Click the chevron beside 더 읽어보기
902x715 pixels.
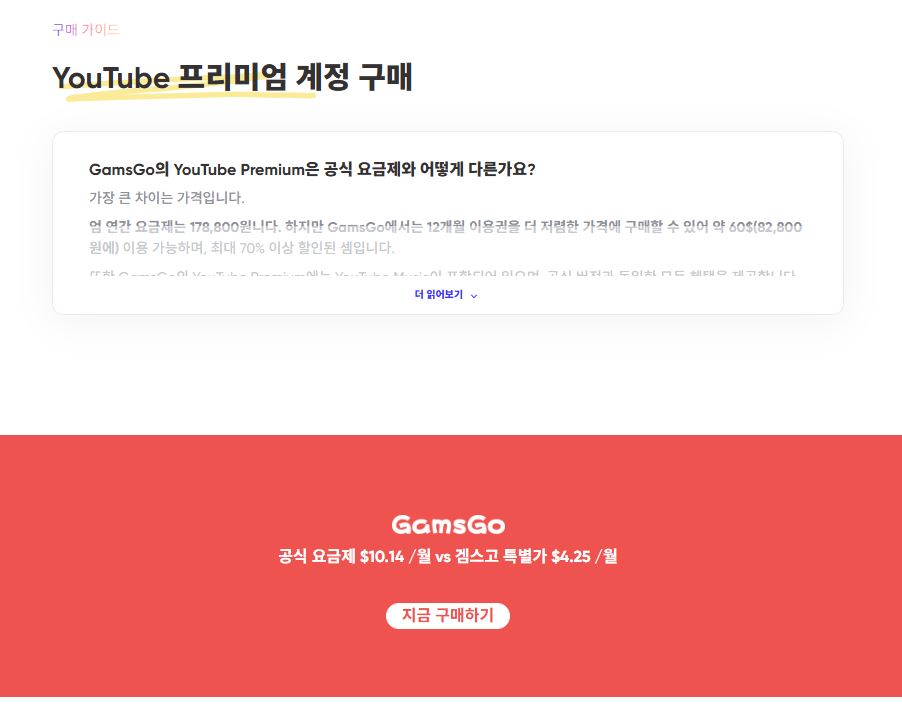[474, 296]
